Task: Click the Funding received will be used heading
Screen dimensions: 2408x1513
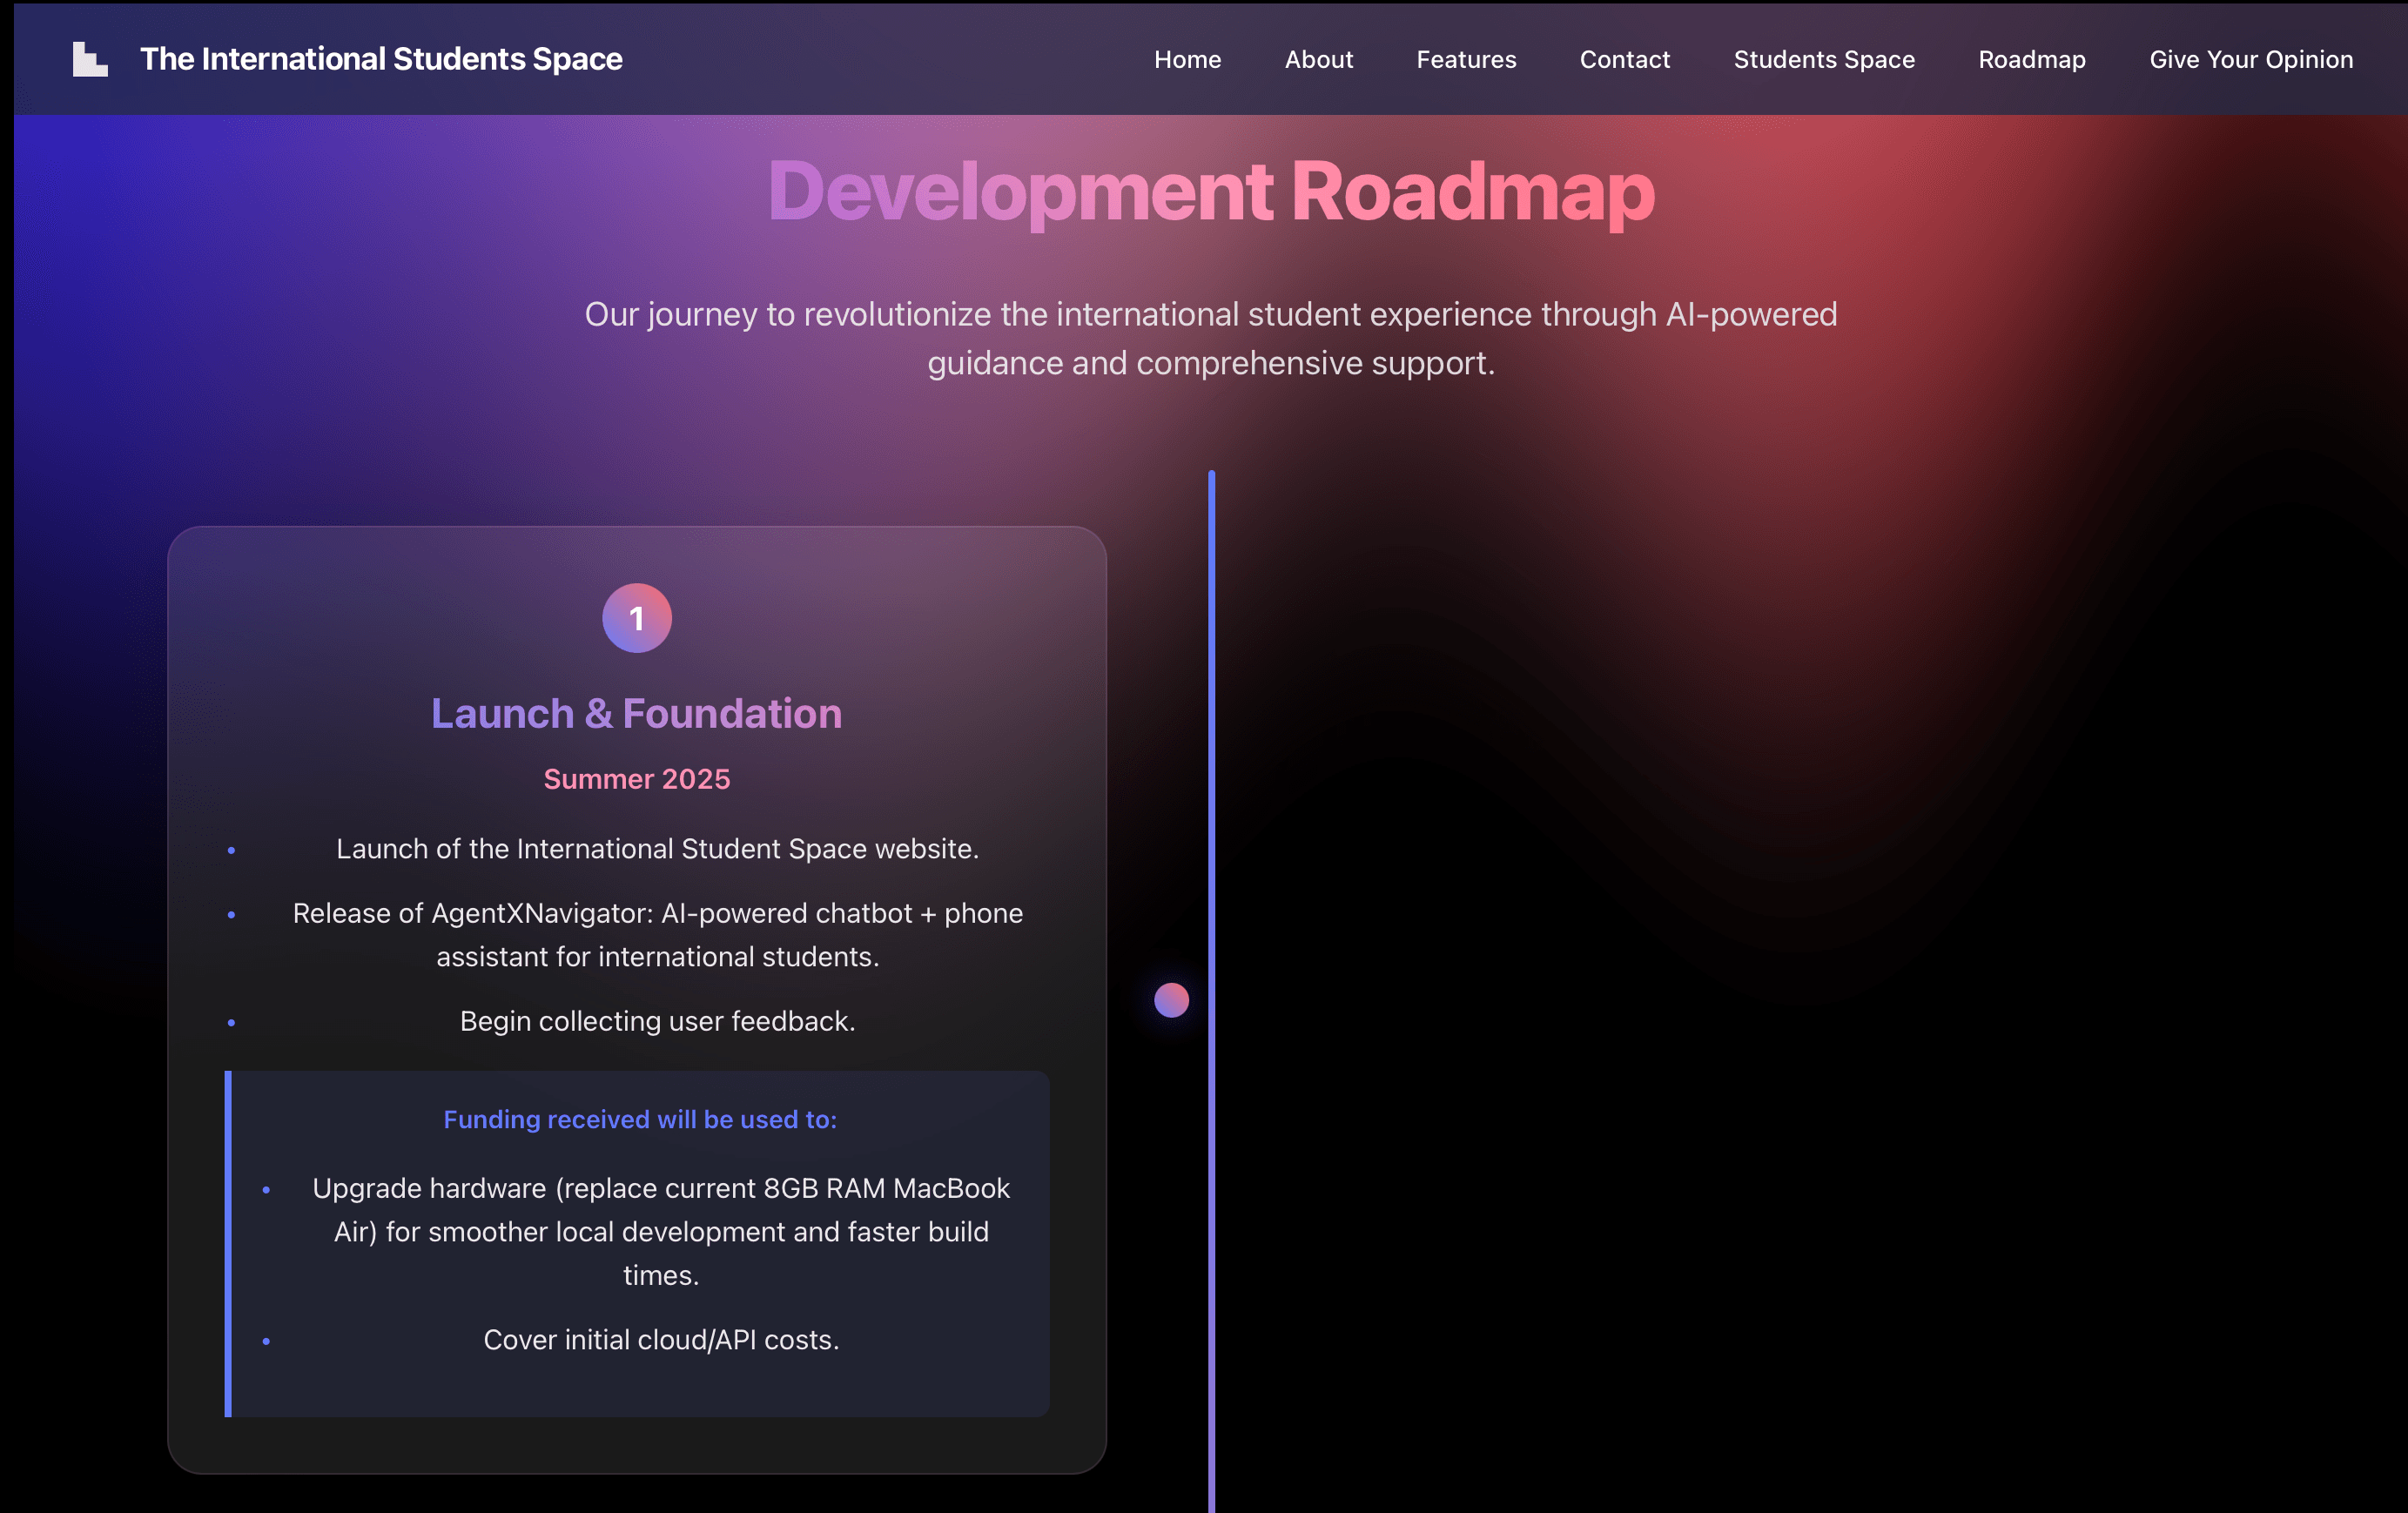Action: tap(640, 1119)
